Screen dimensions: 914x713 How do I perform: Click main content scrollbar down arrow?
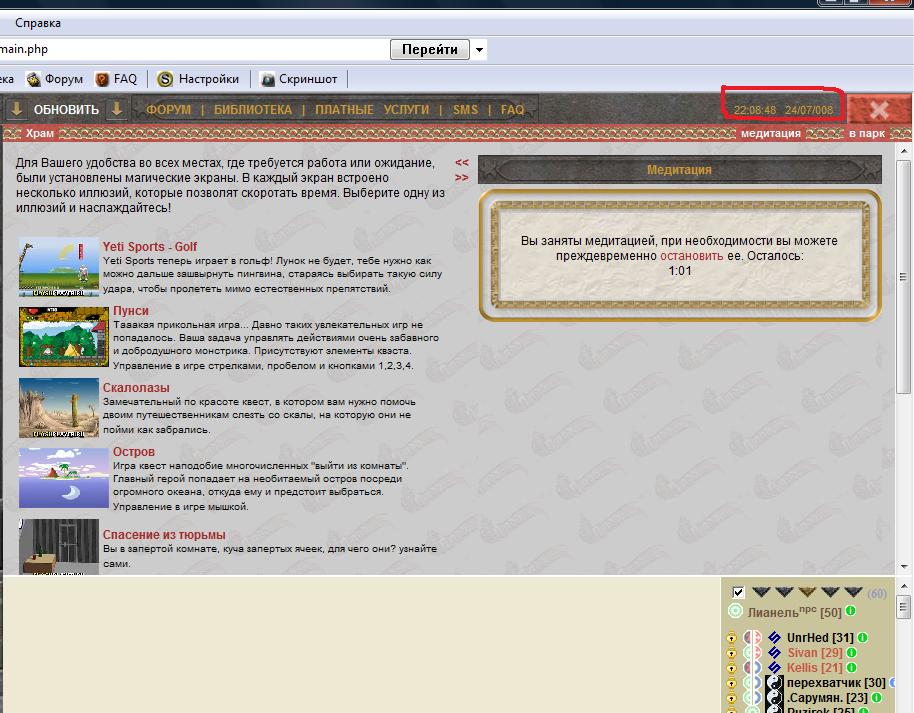(904, 567)
